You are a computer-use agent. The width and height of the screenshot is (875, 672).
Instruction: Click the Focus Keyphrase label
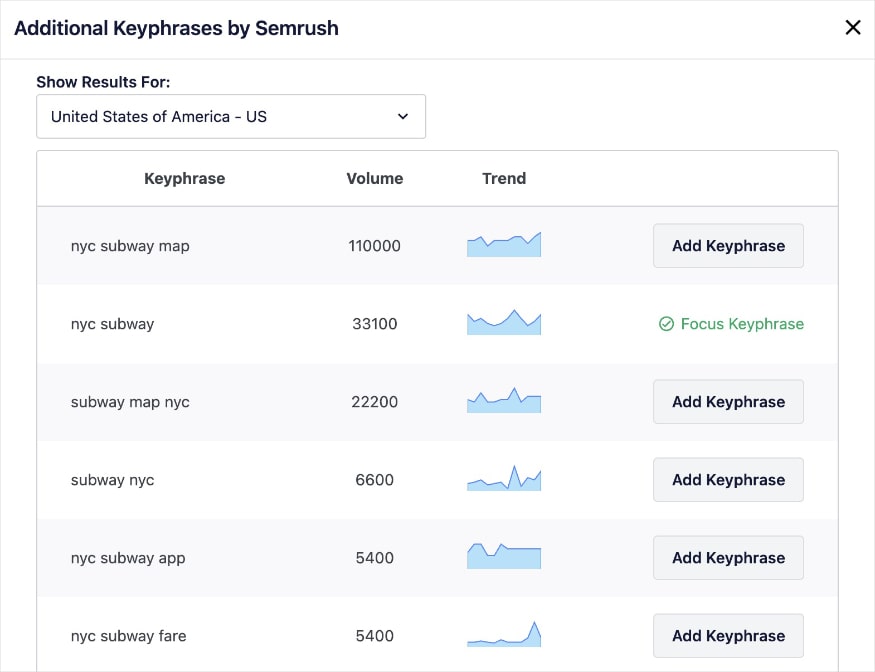742,324
